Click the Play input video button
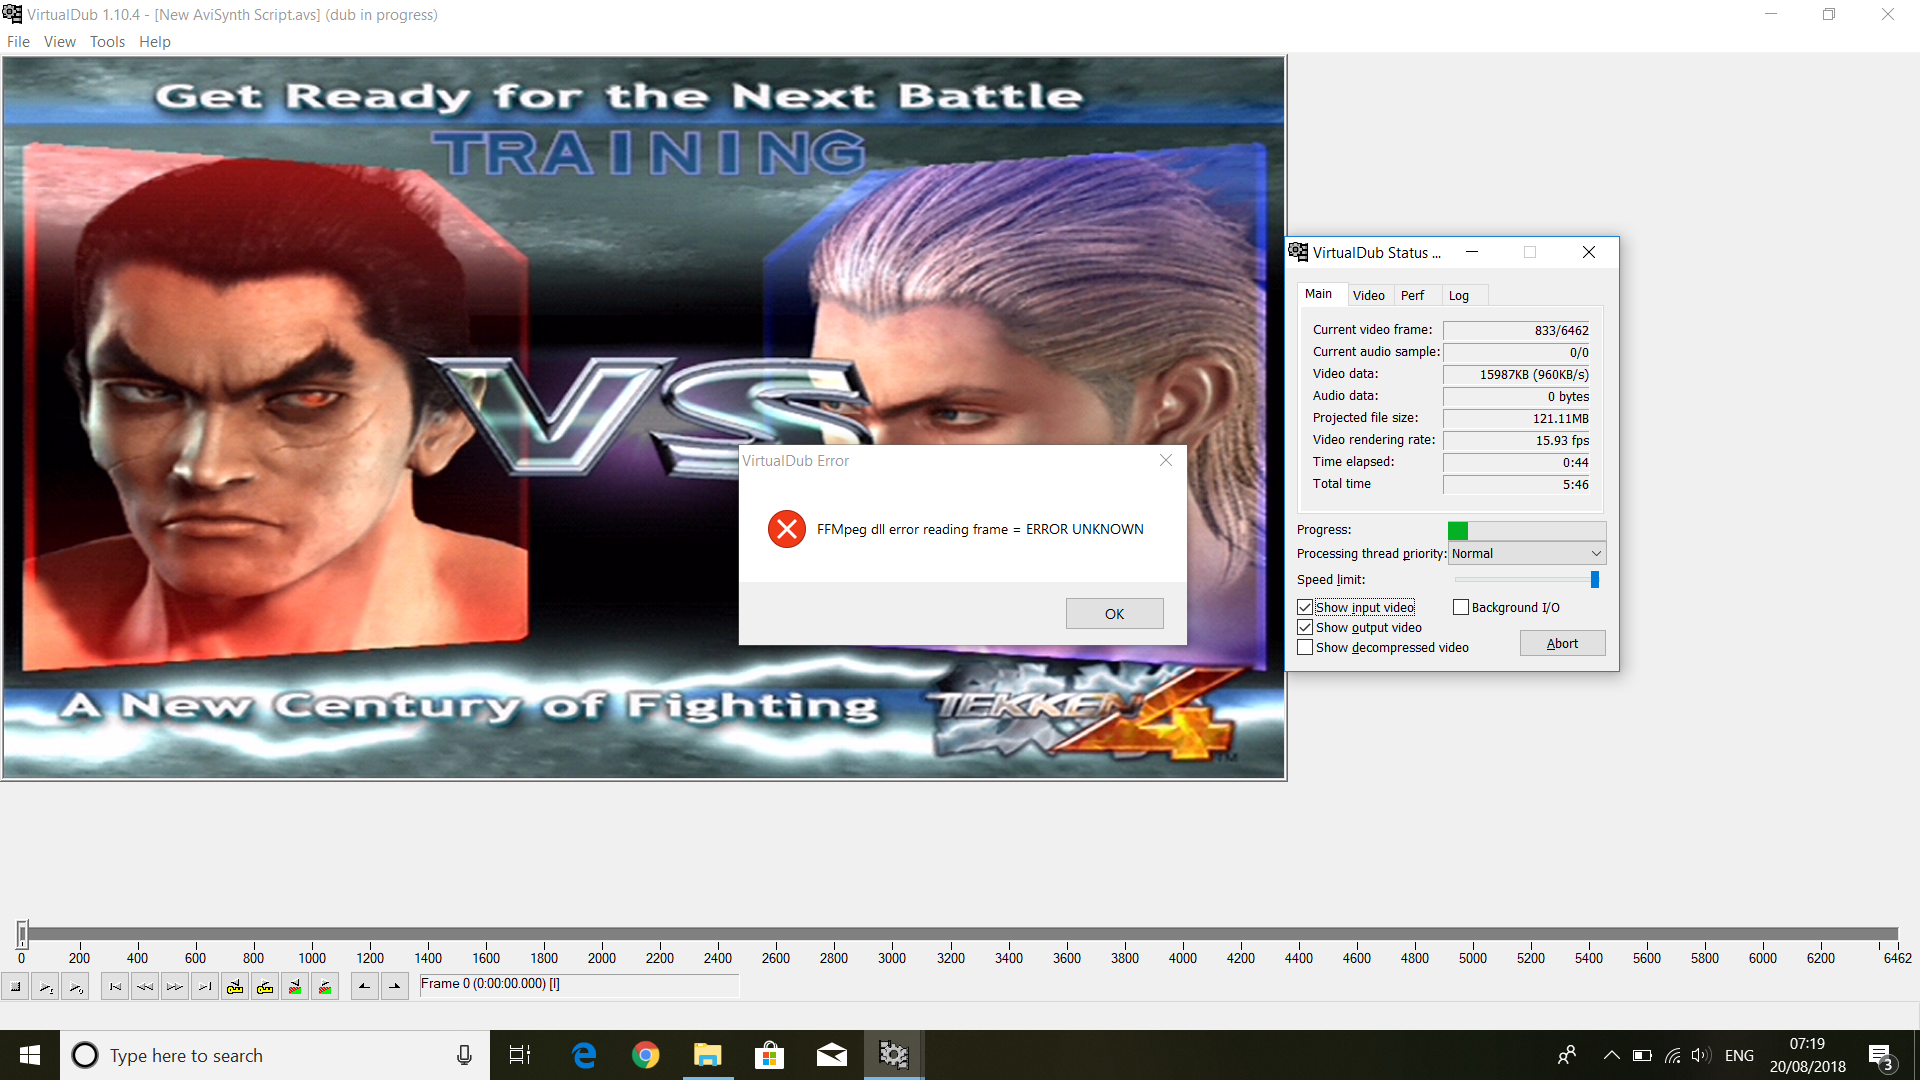This screenshot has width=1920, height=1080. (x=45, y=987)
